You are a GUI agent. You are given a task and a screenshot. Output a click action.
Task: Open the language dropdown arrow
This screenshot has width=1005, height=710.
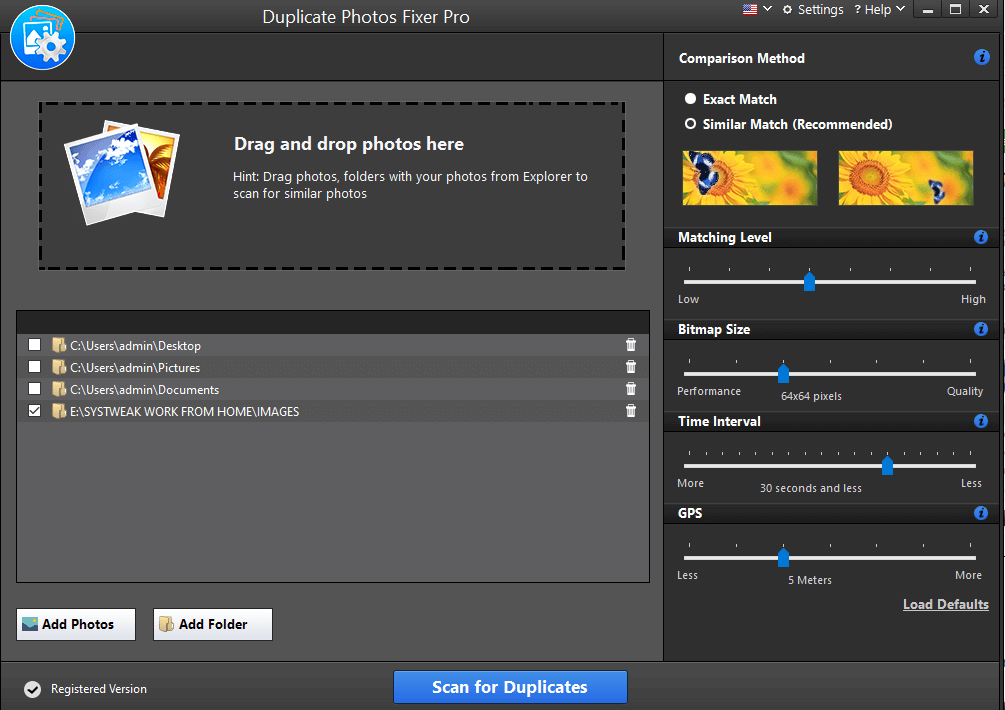(767, 9)
